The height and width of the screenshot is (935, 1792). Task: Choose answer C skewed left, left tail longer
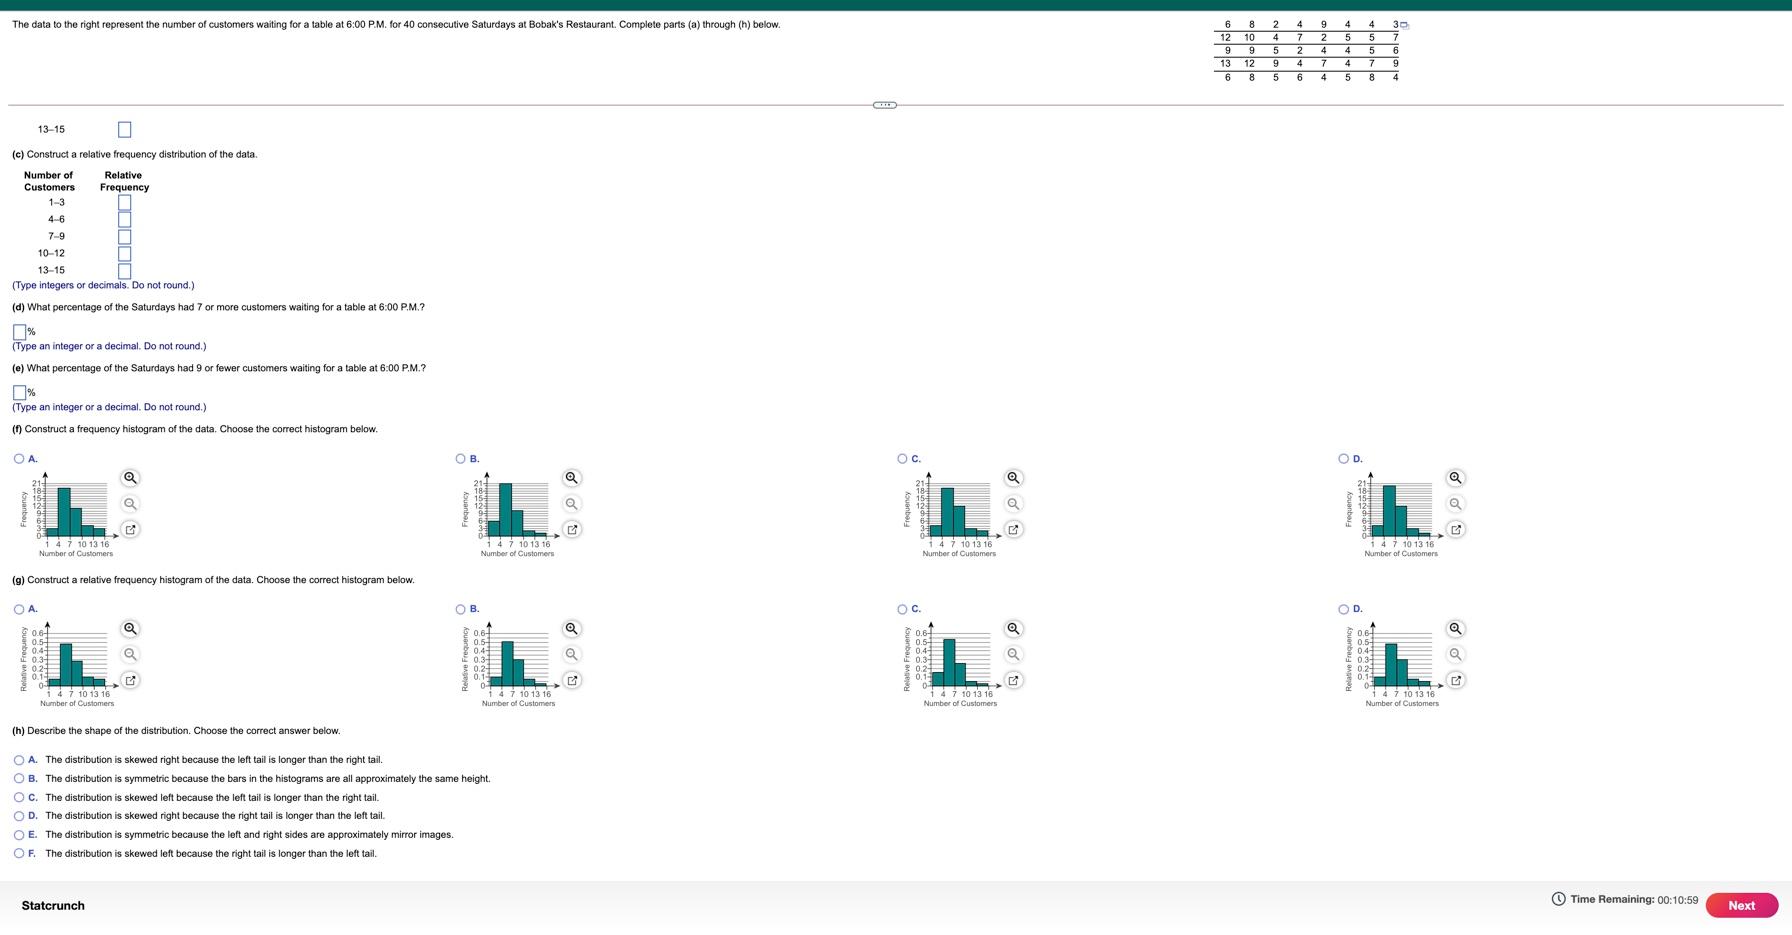pos(19,798)
